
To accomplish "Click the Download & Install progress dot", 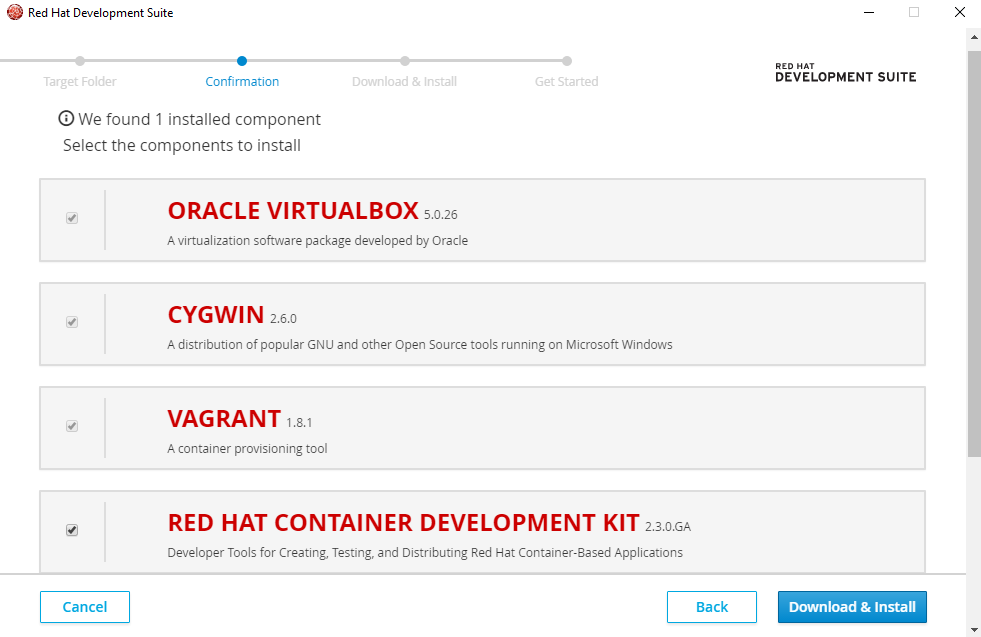I will 405,61.
